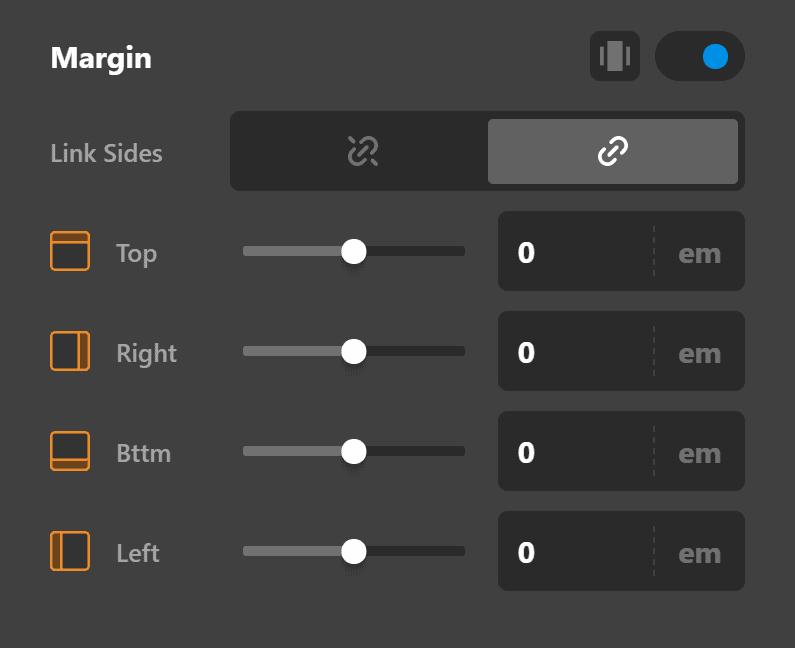Image resolution: width=795 pixels, height=648 pixels.
Task: Open the em unit selector for Right
Action: pyautogui.click(x=700, y=353)
